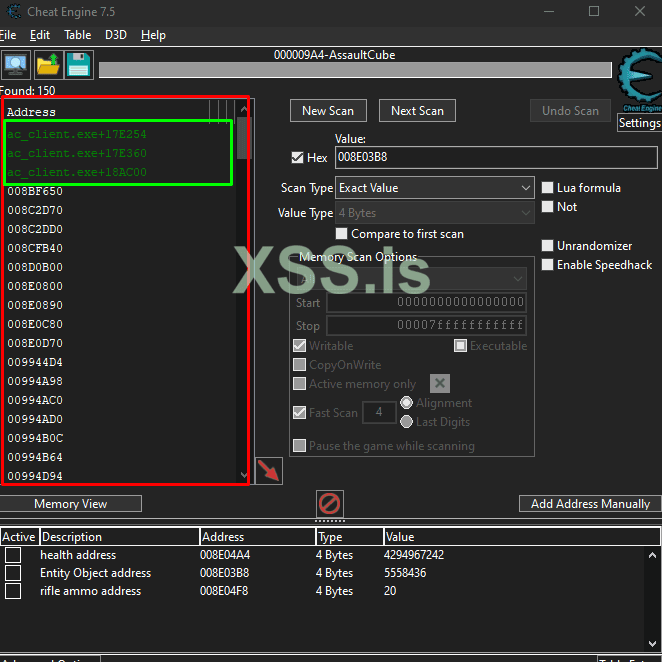Viewport: 662px width, 662px height.
Task: Clear address list with the no-entry icon
Action: click(x=330, y=504)
